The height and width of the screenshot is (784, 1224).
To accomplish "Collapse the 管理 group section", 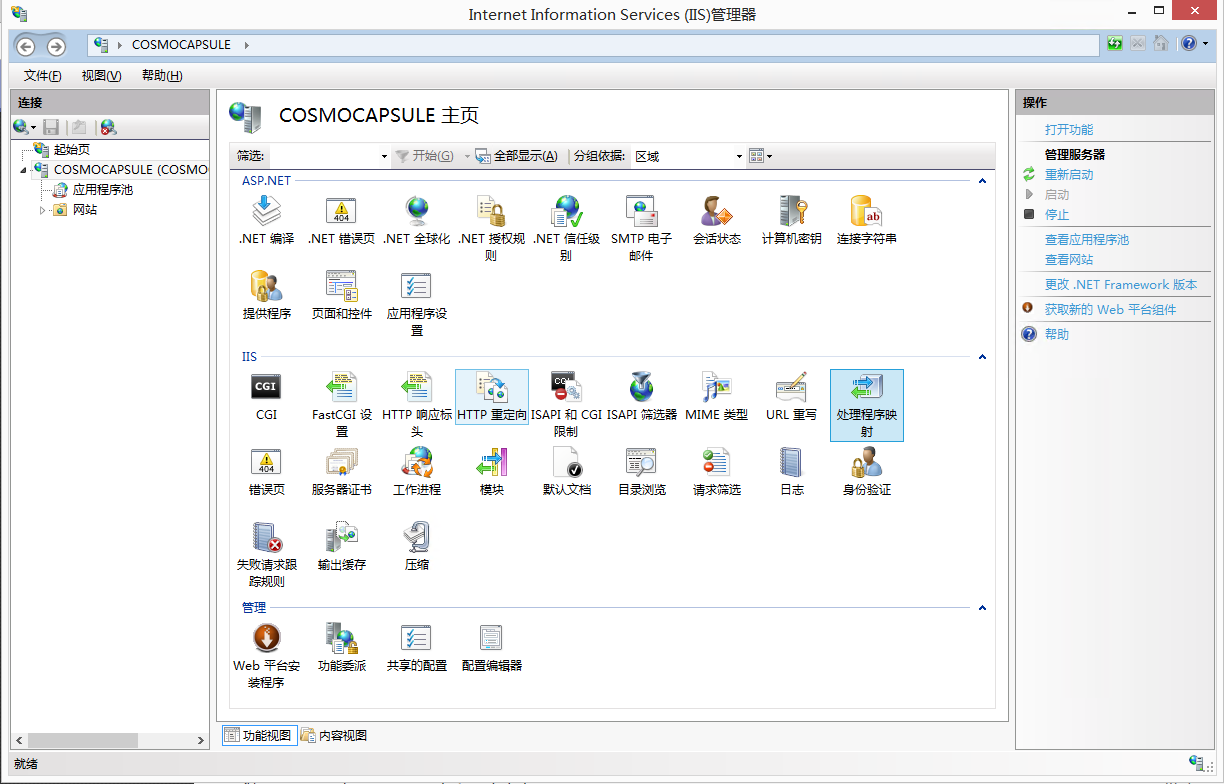I will [x=982, y=608].
